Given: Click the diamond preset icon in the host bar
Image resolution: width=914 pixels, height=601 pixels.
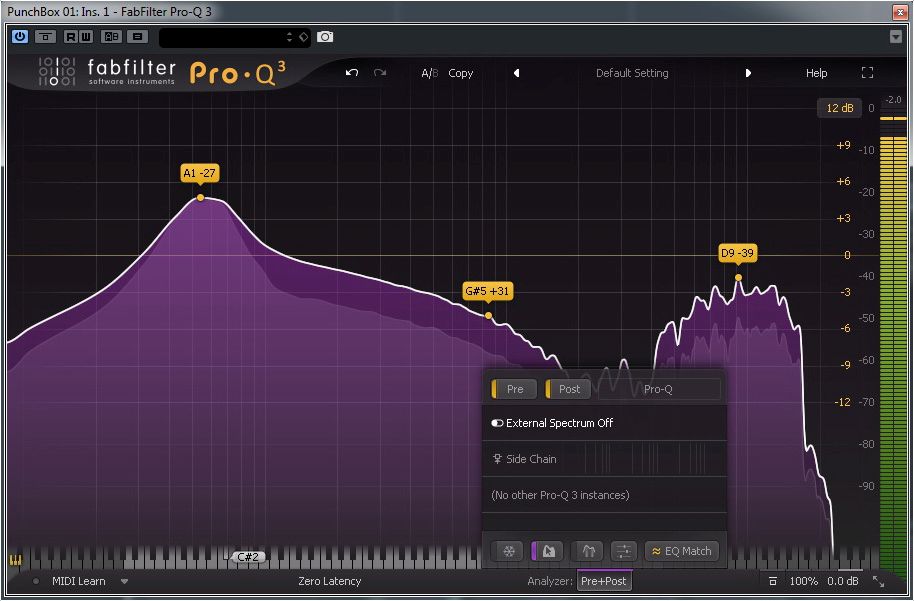Looking at the screenshot, I should pyautogui.click(x=303, y=37).
